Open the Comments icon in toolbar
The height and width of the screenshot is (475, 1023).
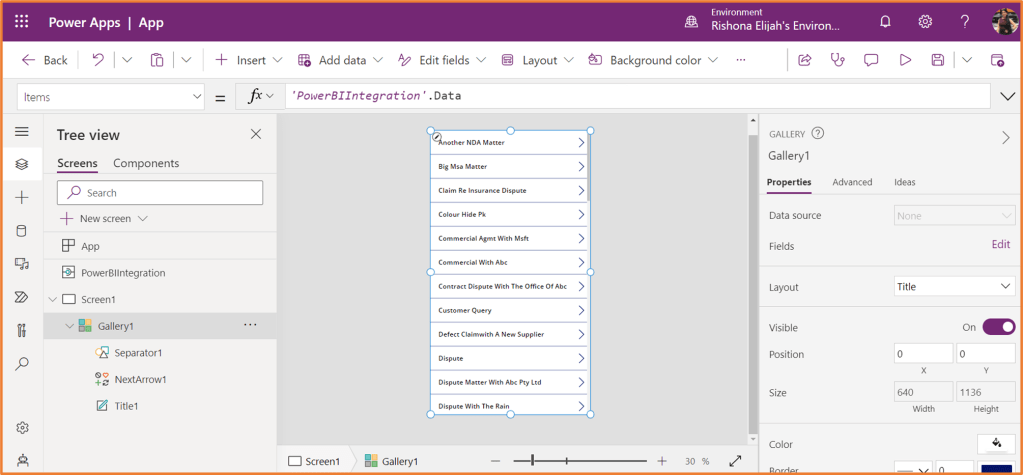(871, 60)
